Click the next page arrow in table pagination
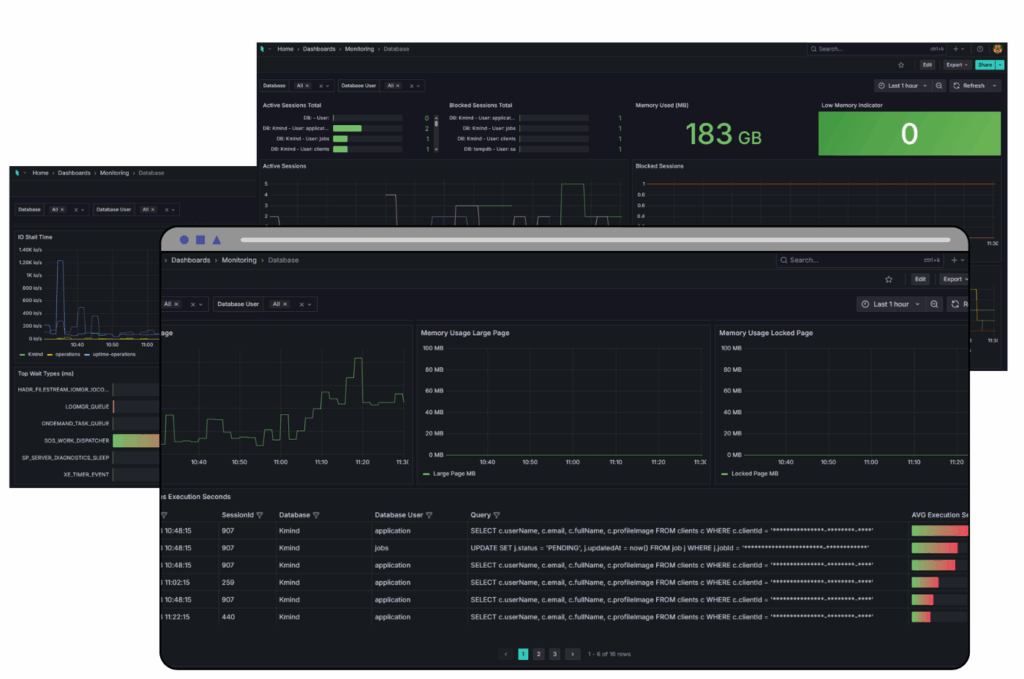The width and height of the screenshot is (1024, 679). (572, 654)
